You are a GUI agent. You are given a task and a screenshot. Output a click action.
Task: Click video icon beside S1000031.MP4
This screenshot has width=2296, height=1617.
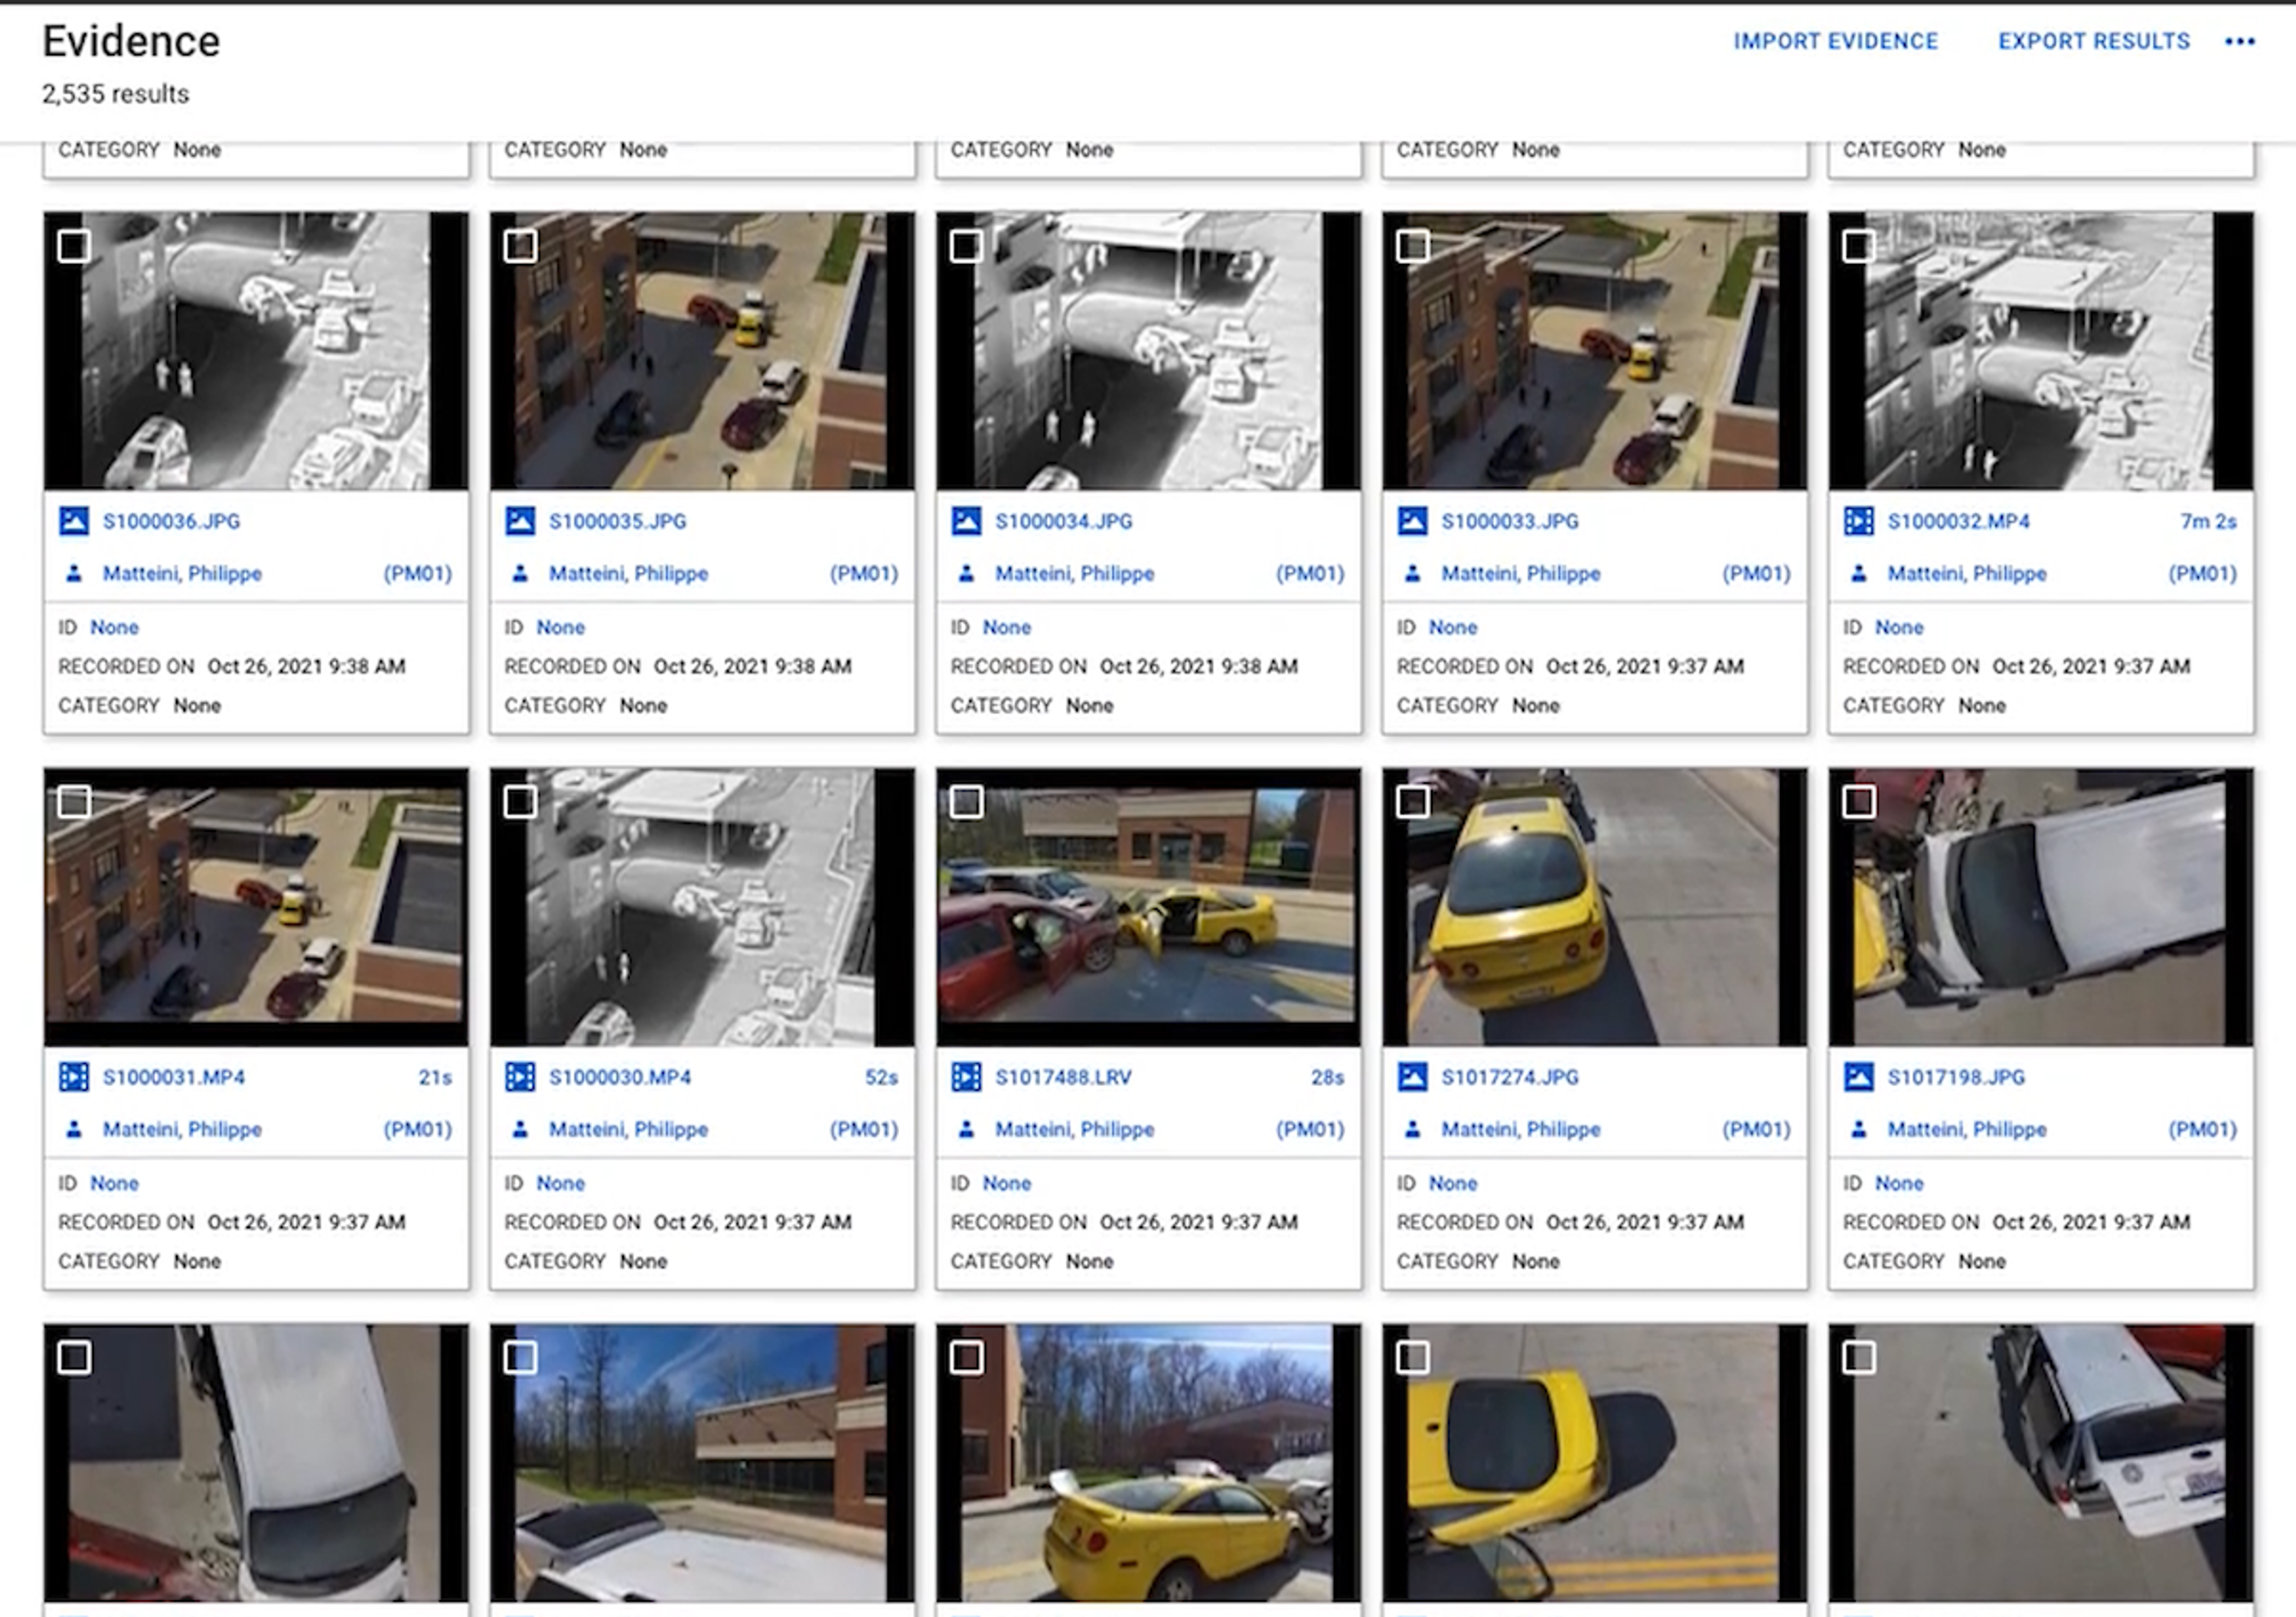[x=74, y=1077]
